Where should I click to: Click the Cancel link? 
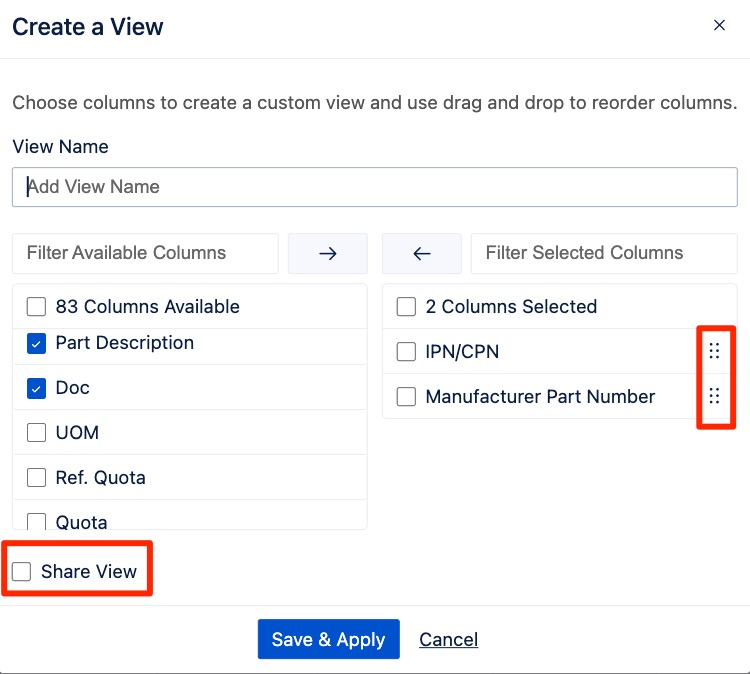point(448,640)
